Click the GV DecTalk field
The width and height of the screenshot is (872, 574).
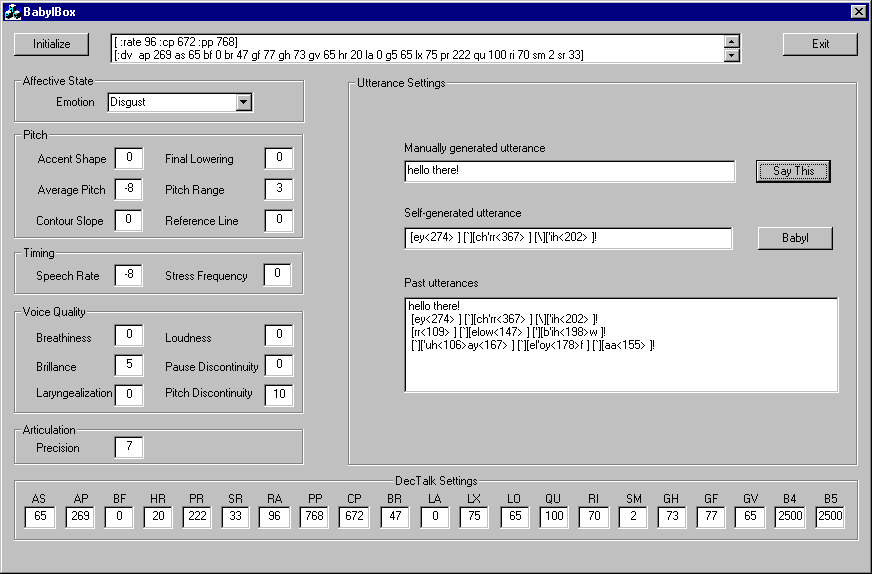click(x=750, y=517)
